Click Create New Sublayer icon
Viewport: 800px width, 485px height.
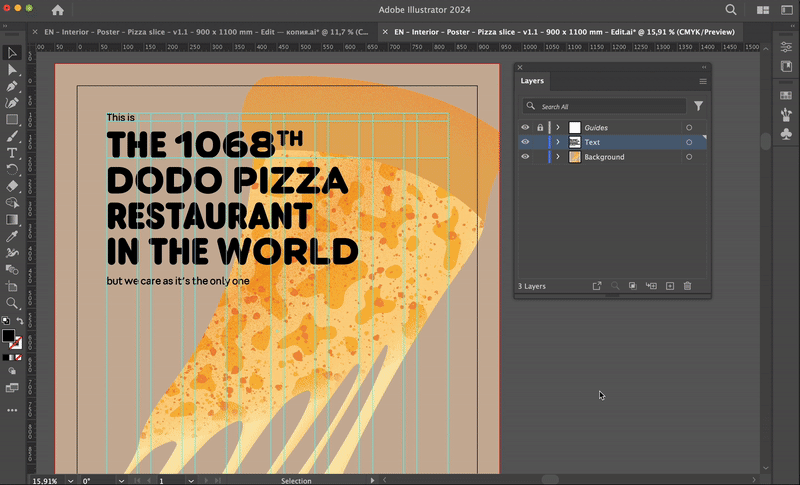coord(651,286)
